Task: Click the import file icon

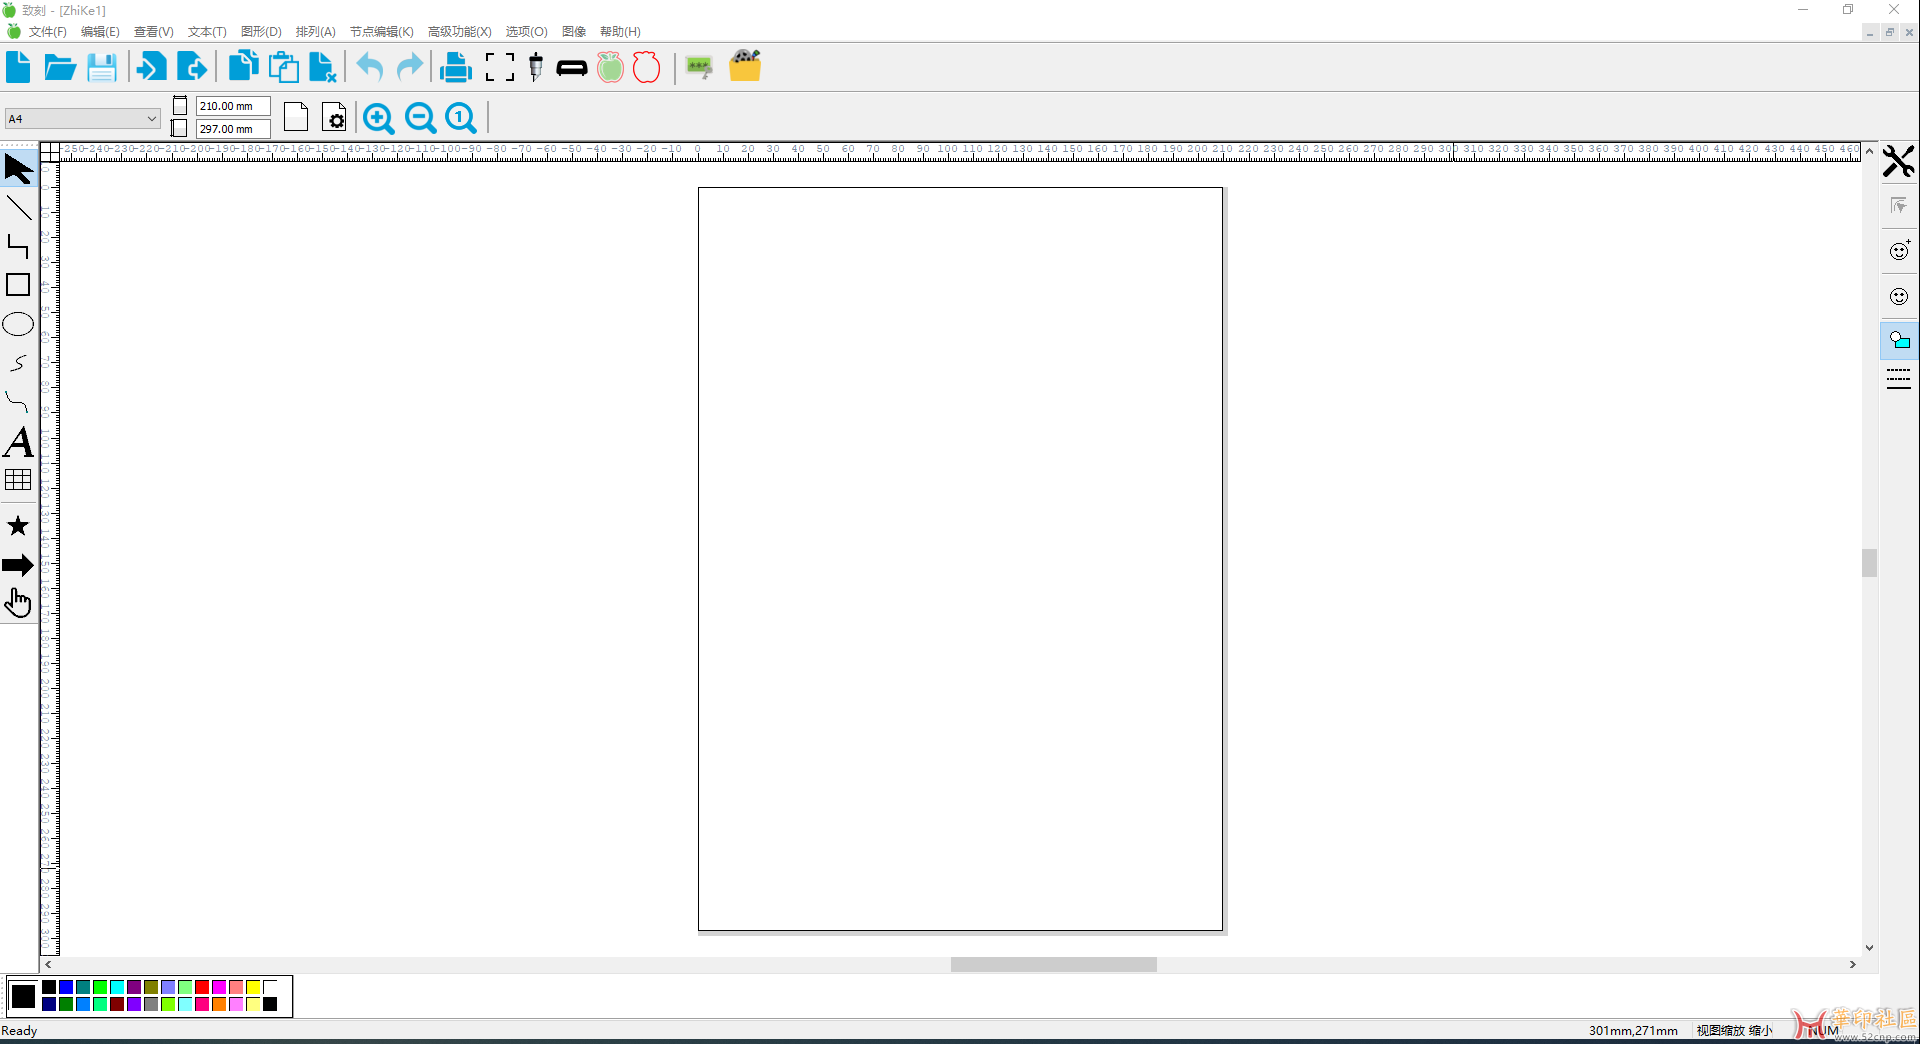Action: tap(151, 67)
